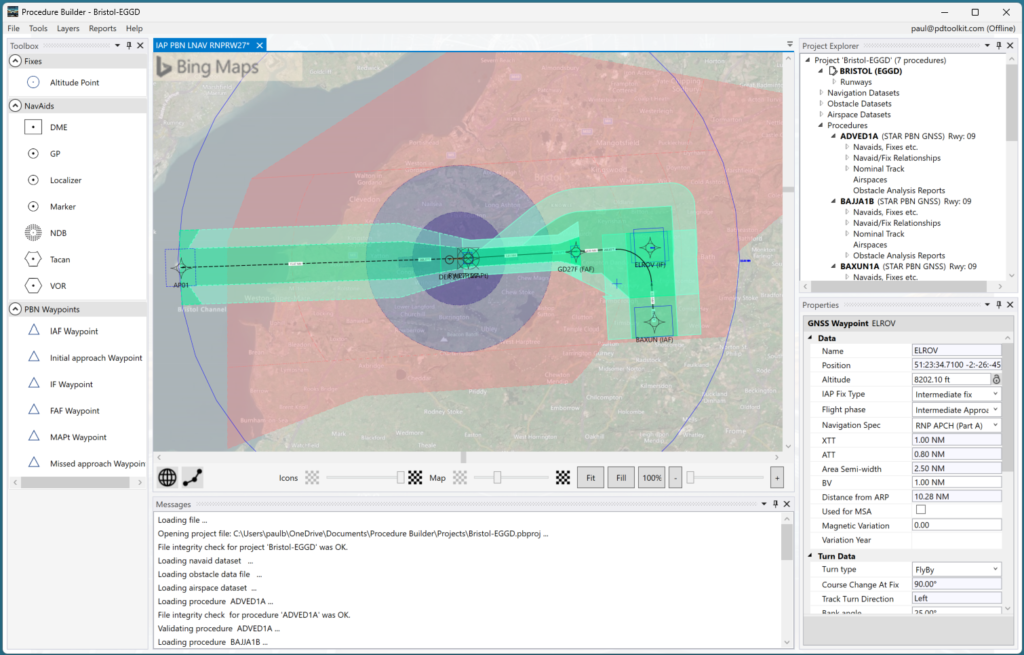Click the zoom out minus button
The width and height of the screenshot is (1024, 655).
click(x=675, y=477)
